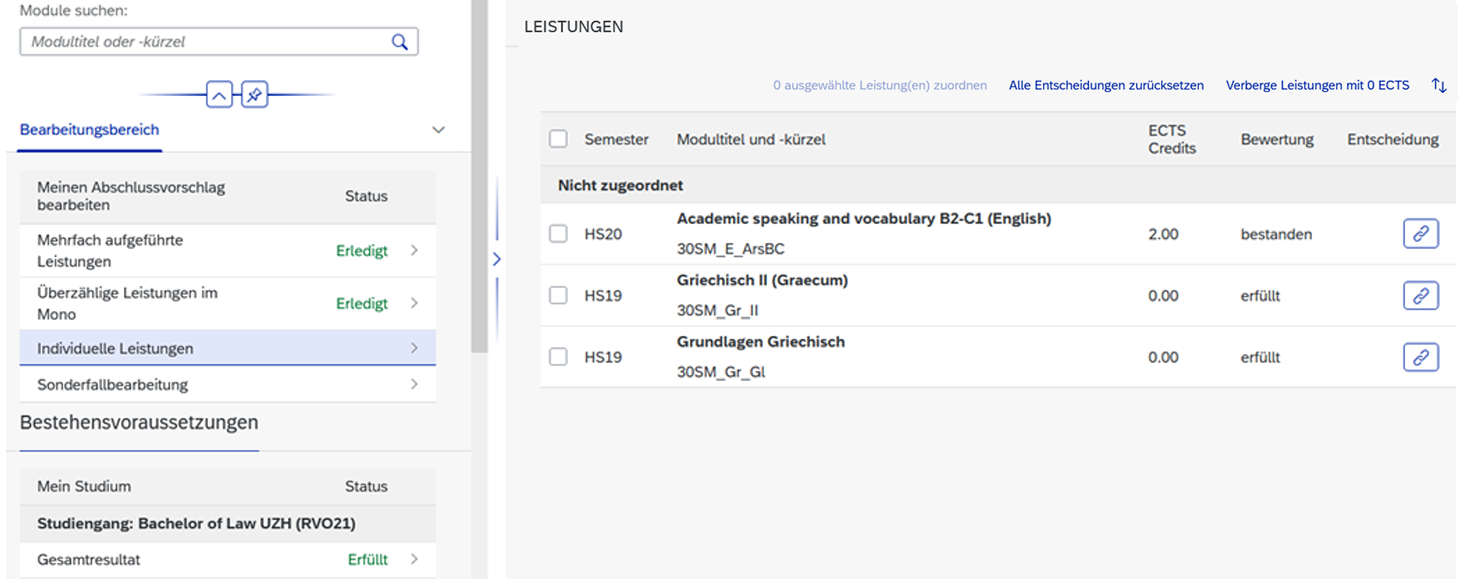Click Verberge Leistungen mit 0 ECTS
The width and height of the screenshot is (1458, 579).
pyautogui.click(x=1317, y=85)
